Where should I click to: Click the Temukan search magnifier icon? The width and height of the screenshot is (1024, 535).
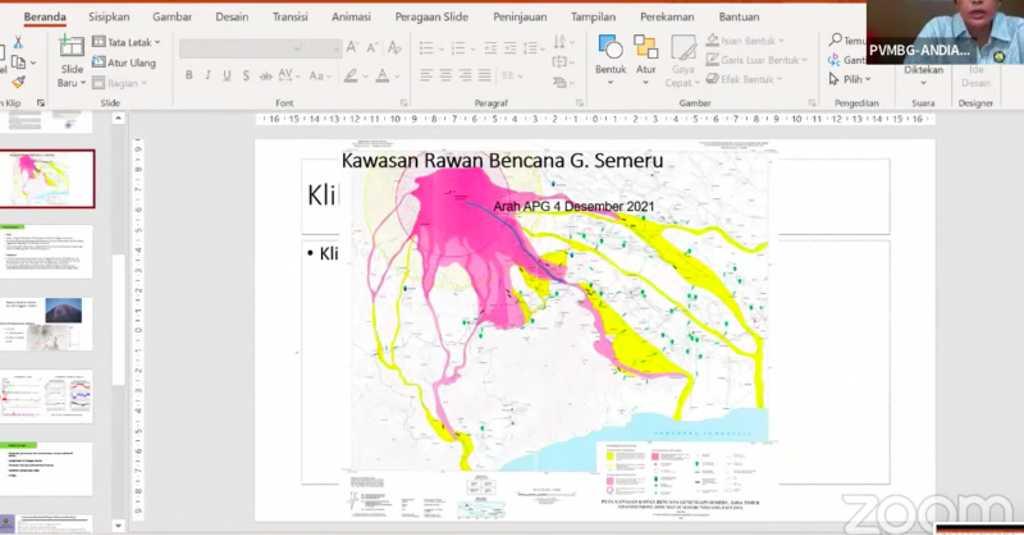pos(835,40)
